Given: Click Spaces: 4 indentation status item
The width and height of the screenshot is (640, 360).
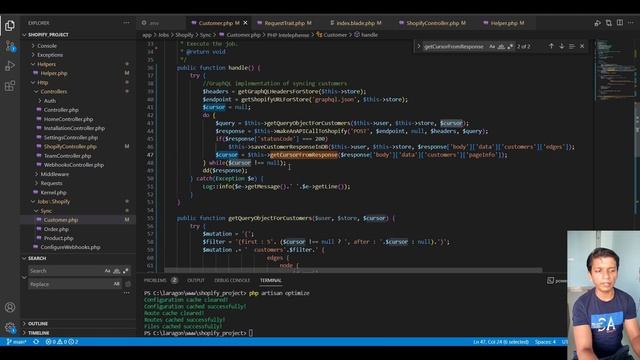Looking at the screenshot, I should [x=545, y=342].
